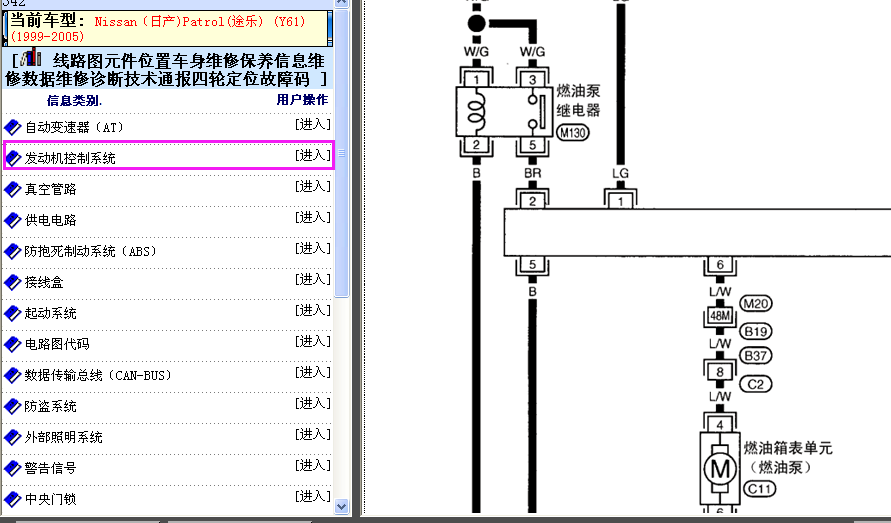Click the C11 connector label
The height and width of the screenshot is (523, 891).
(x=760, y=489)
